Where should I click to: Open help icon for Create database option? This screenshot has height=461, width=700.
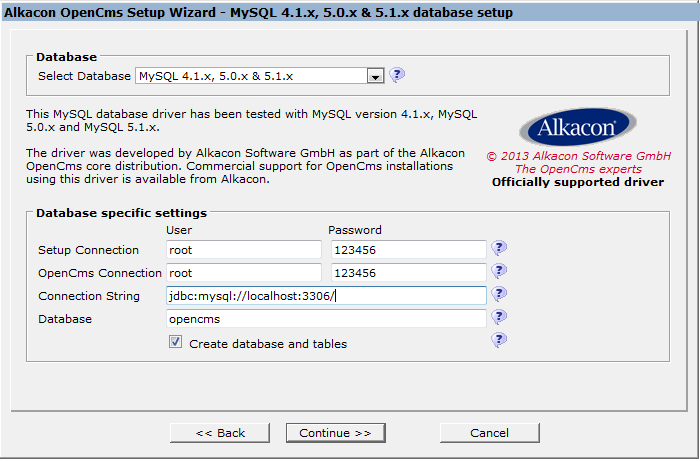point(499,340)
